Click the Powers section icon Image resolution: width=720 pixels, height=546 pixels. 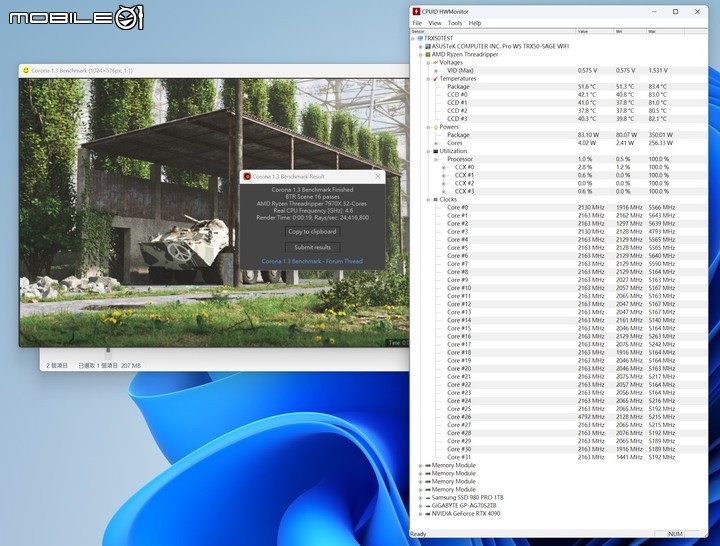click(435, 127)
